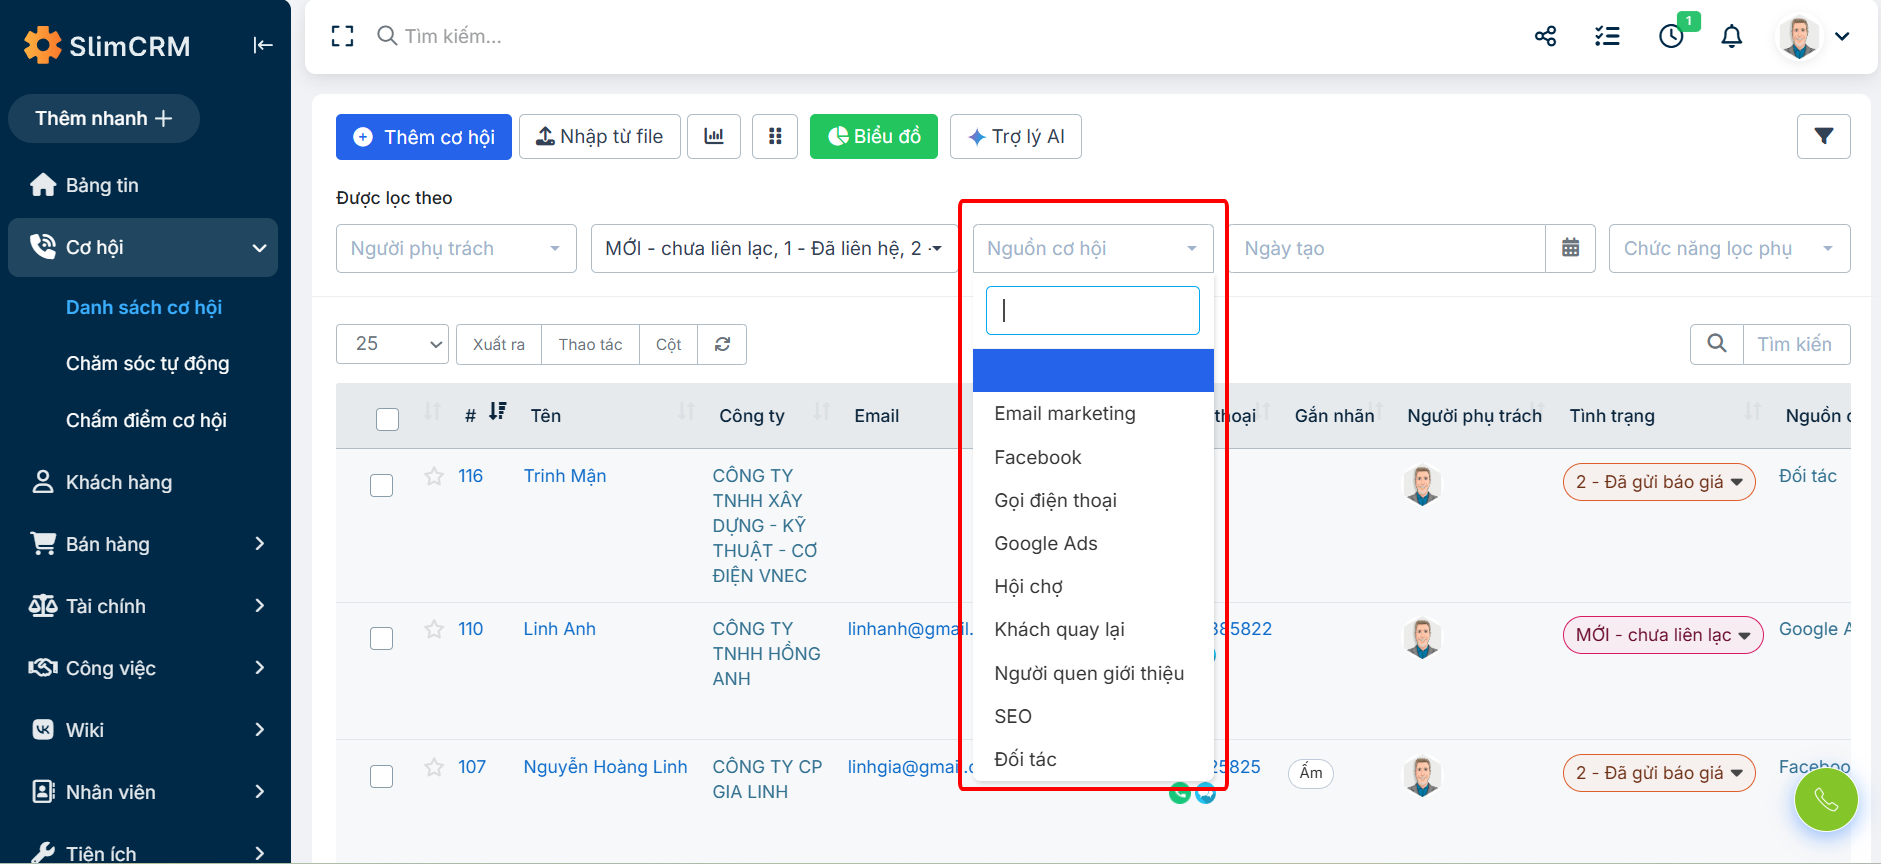Tick the checkbox for row 116
1881x864 pixels.
tap(382, 486)
